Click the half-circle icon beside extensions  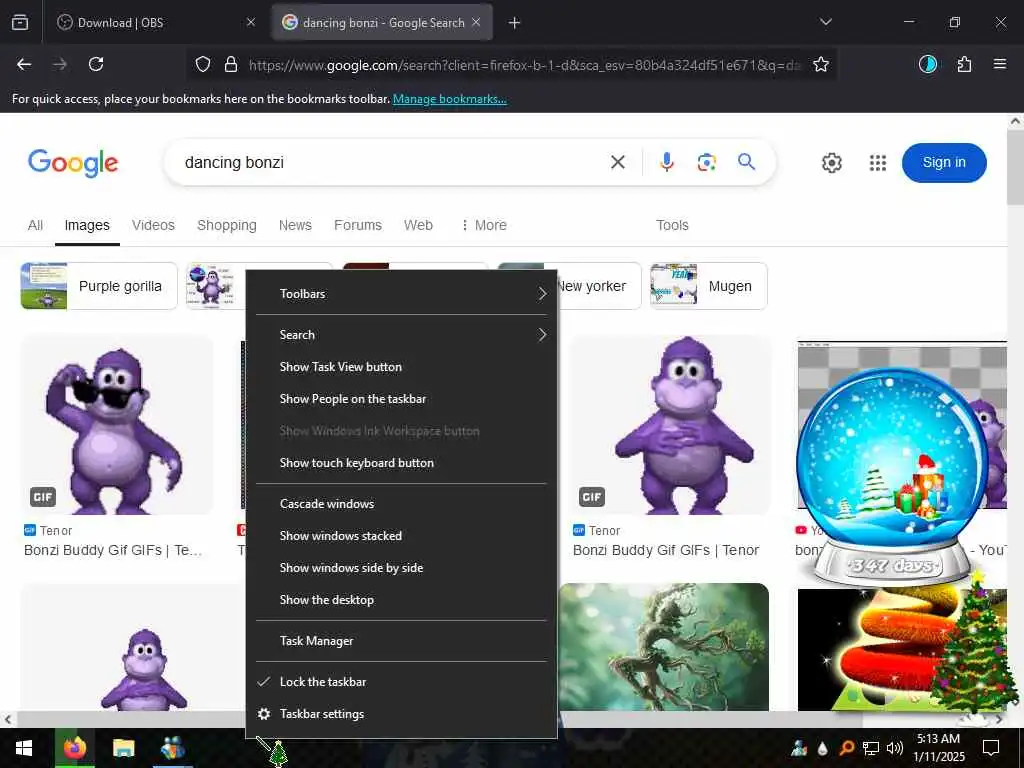coord(928,64)
